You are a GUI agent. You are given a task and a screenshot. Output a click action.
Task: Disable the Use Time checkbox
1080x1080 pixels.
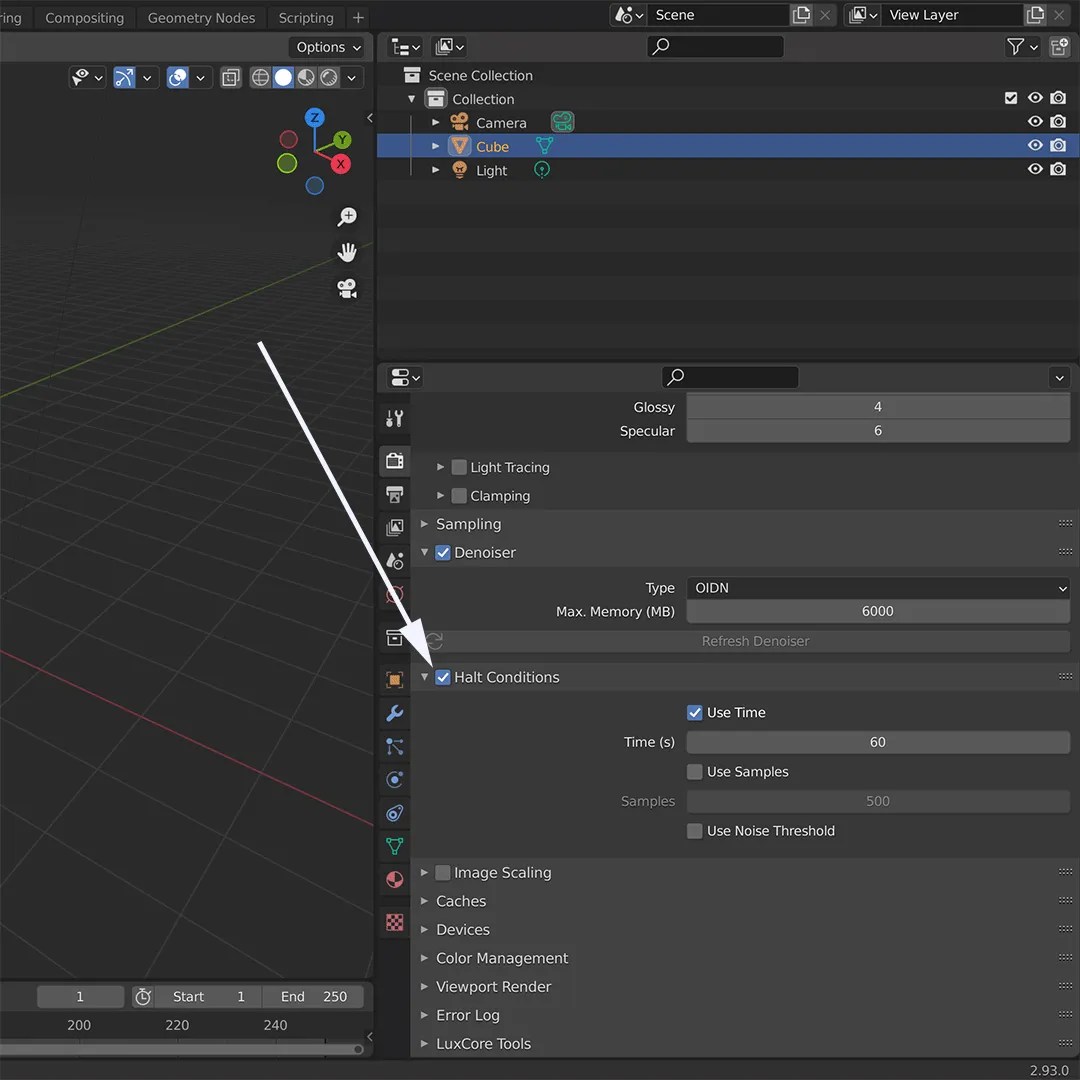694,712
